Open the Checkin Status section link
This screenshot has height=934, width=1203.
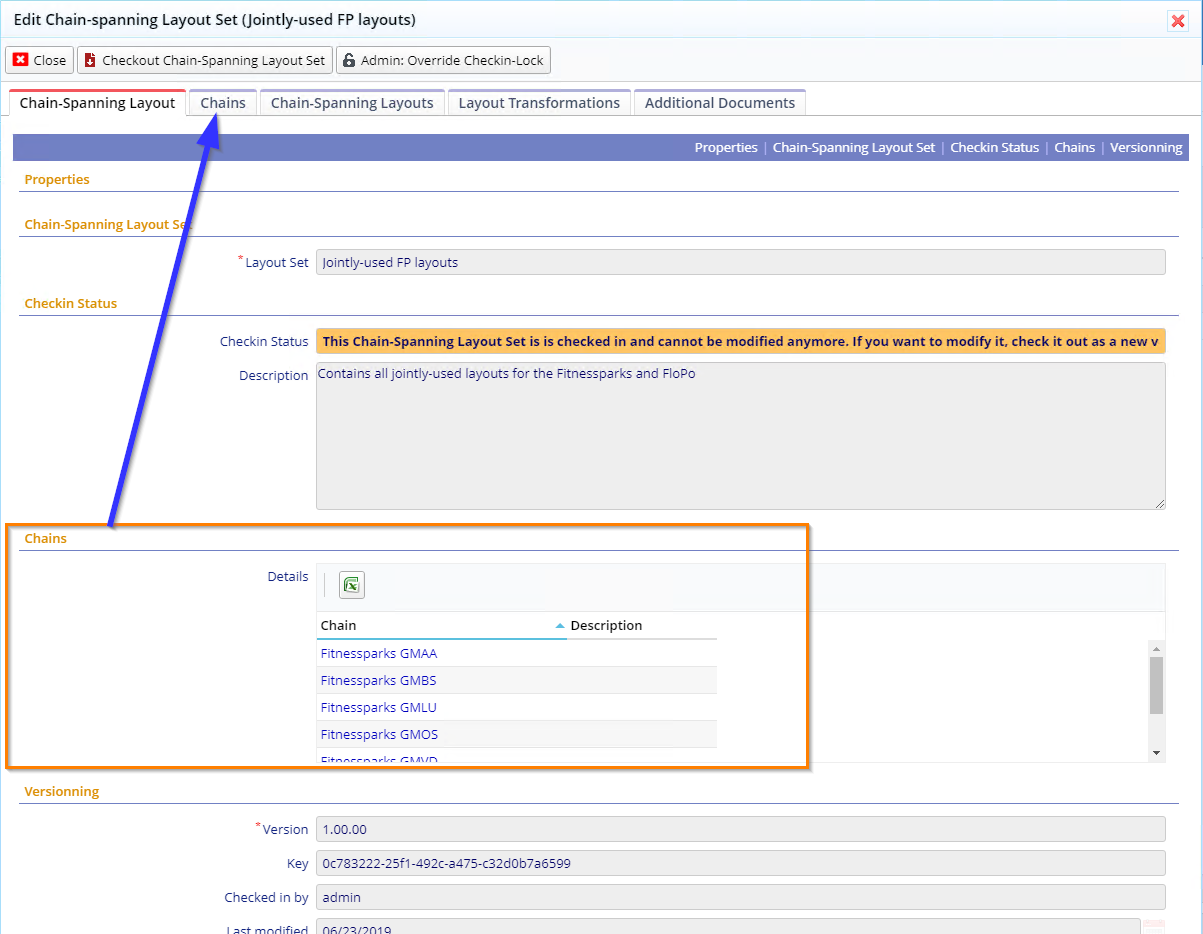pos(994,147)
